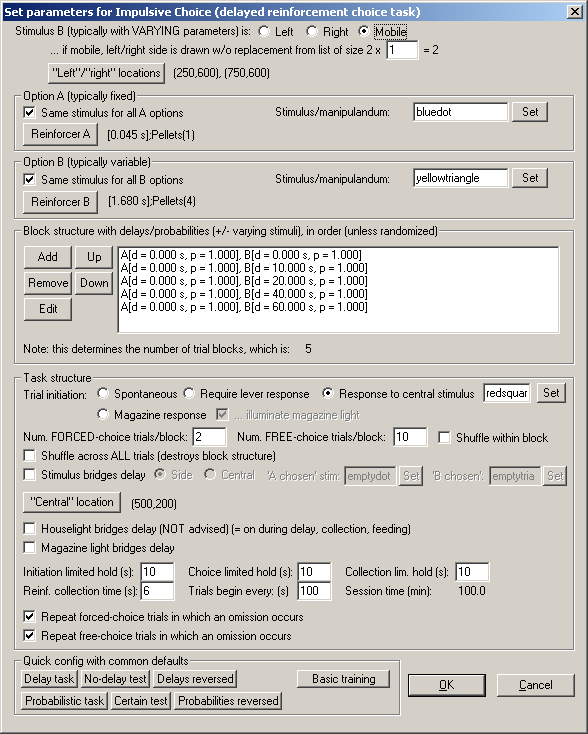Screen dimensions: 588x734
Task: Cancel the parameter dialog
Action: 536,685
